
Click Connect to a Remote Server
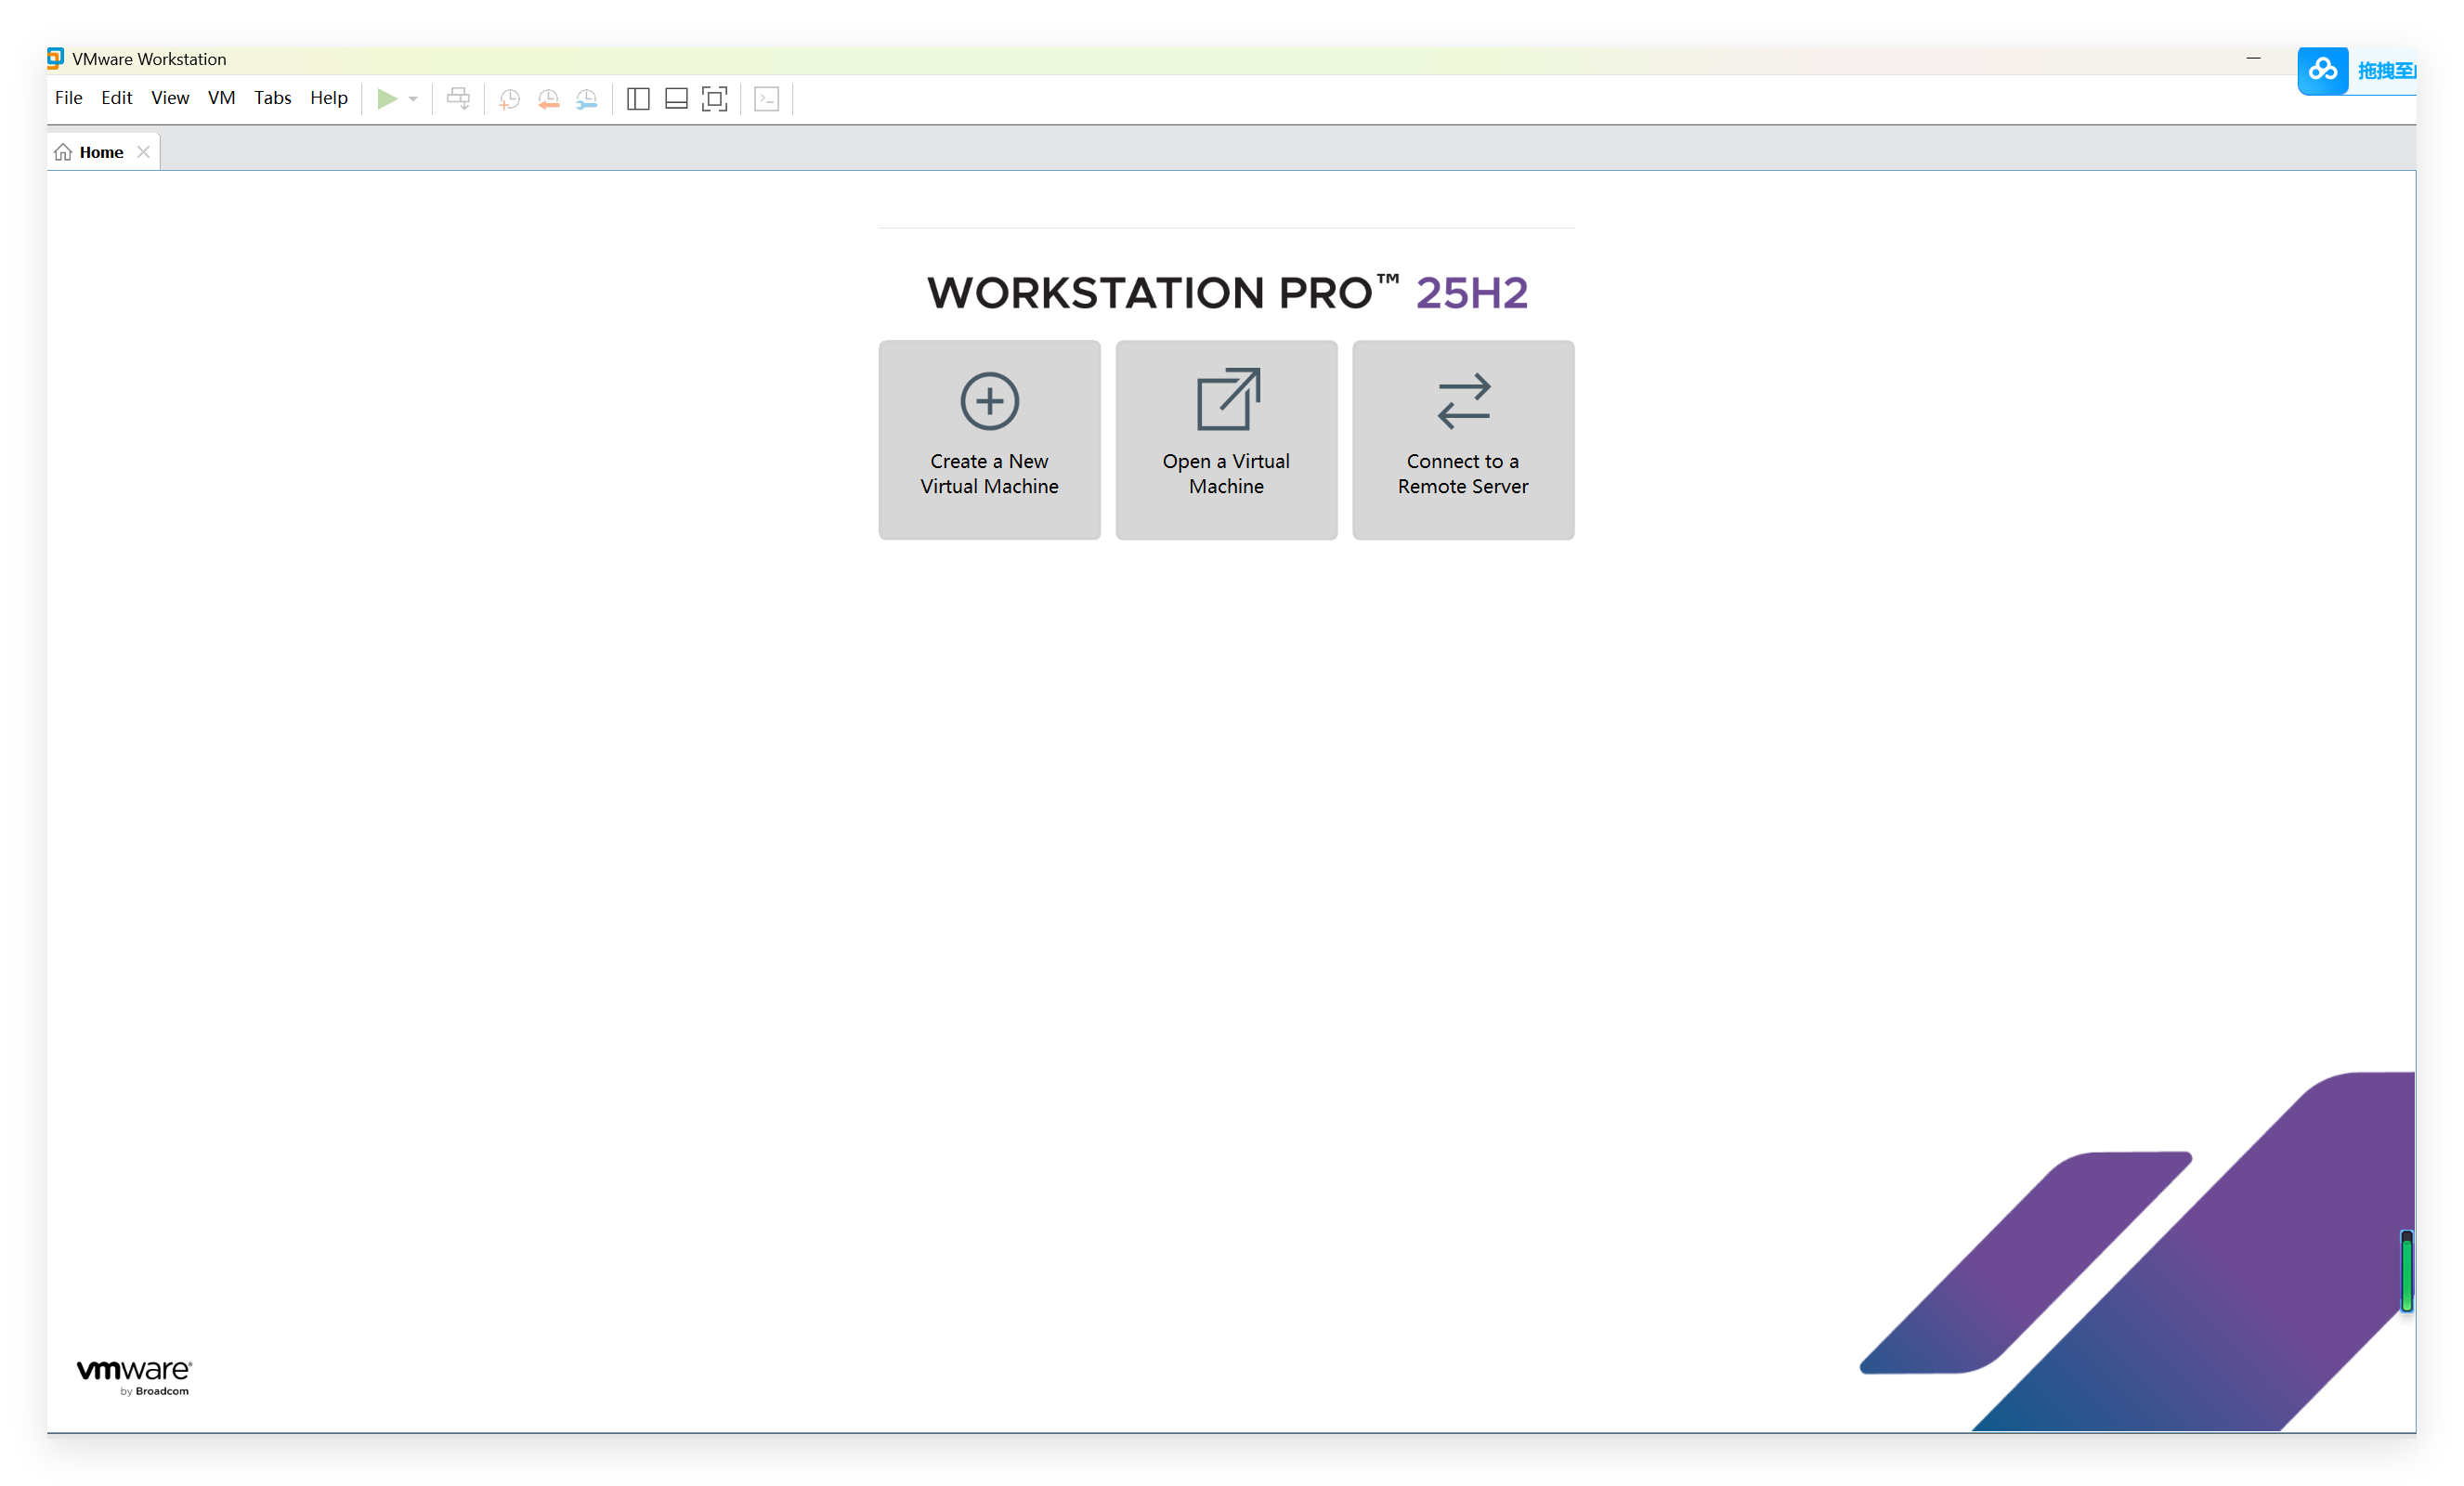[x=1462, y=439]
